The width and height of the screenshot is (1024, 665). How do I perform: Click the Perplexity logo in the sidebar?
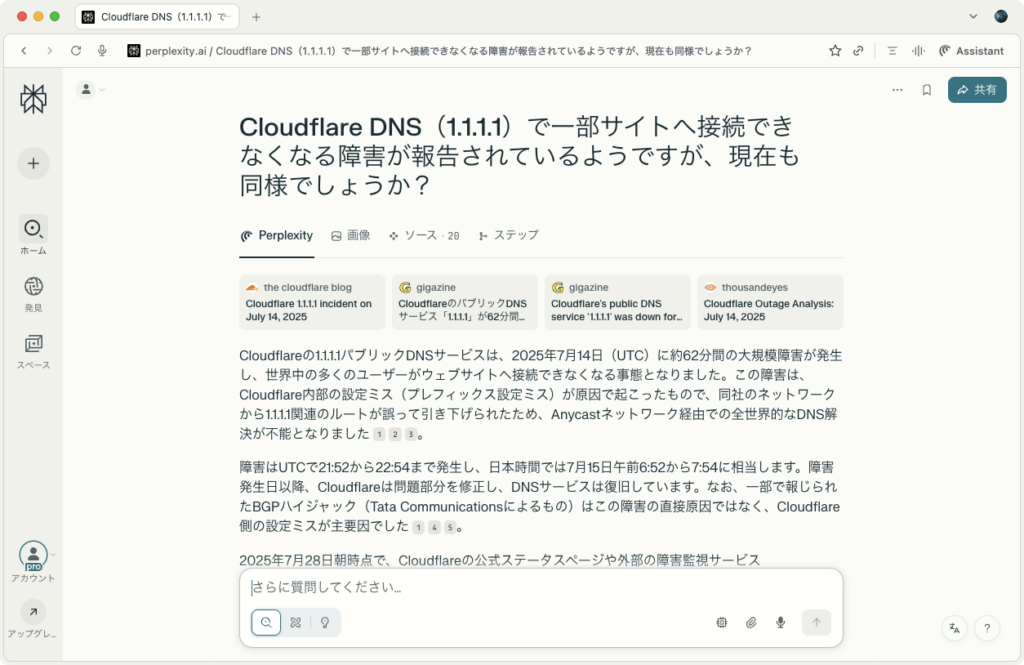click(x=33, y=99)
